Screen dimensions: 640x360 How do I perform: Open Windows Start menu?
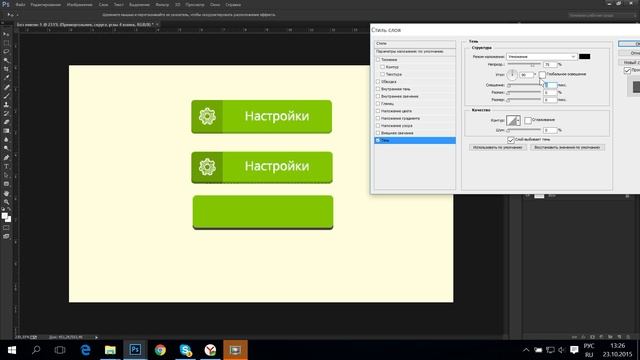click(x=11, y=350)
